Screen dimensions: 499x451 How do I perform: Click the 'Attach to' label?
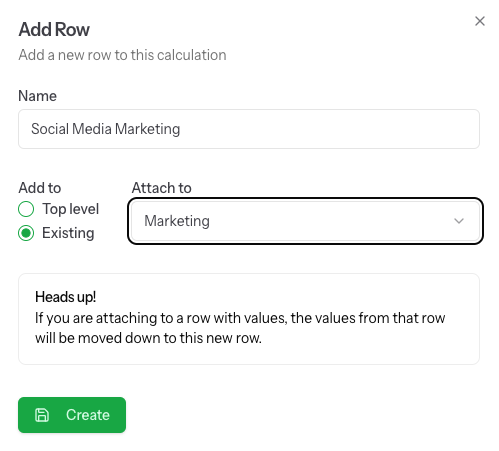pyautogui.click(x=162, y=188)
